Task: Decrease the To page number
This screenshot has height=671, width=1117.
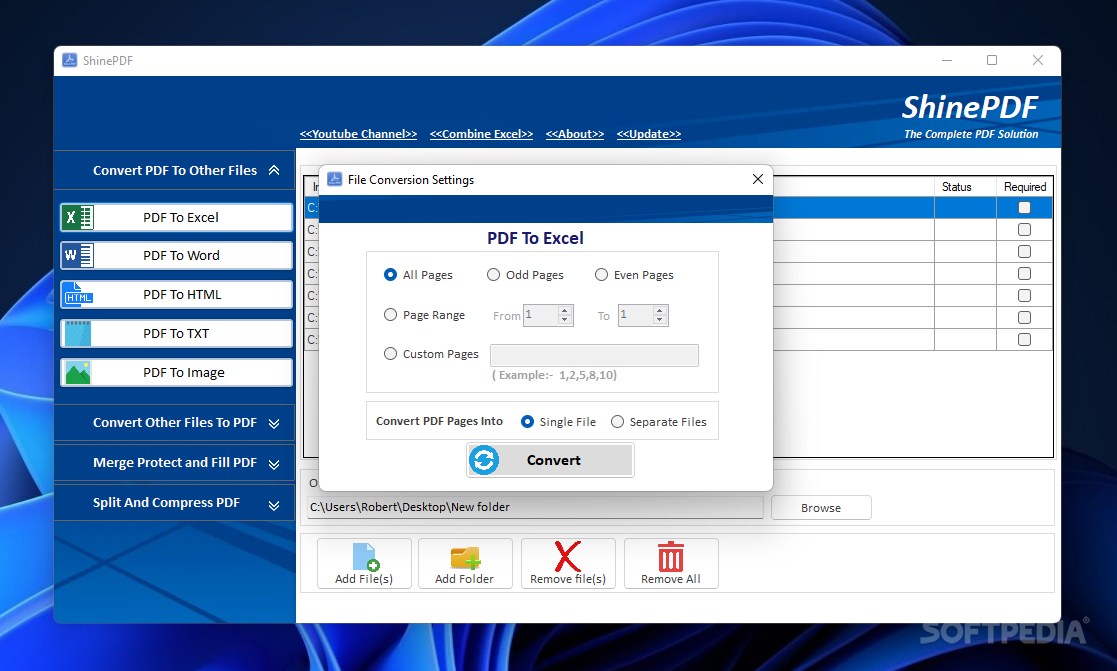Action: point(660,320)
